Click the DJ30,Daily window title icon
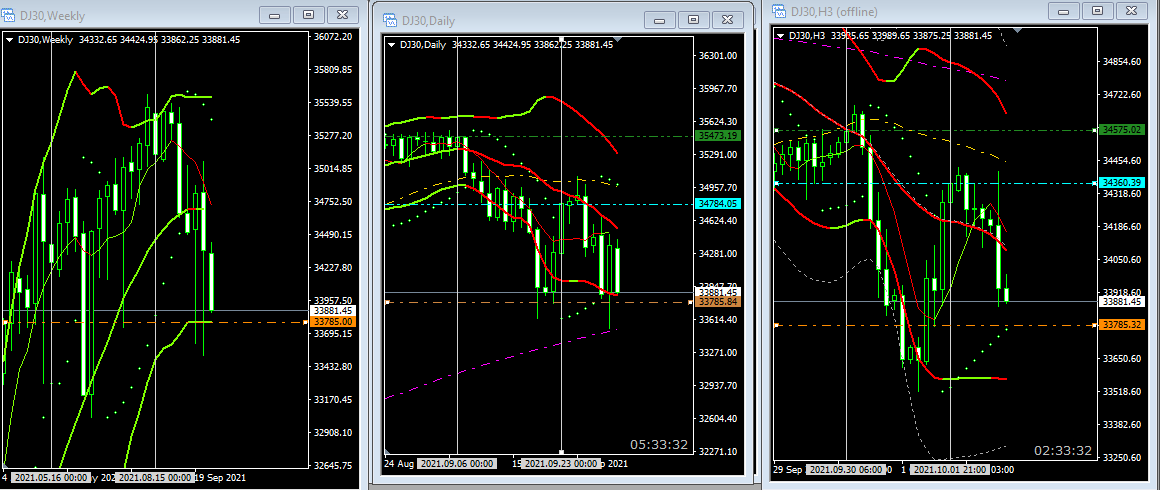Screen dimensions: 1160x490 coord(388,20)
